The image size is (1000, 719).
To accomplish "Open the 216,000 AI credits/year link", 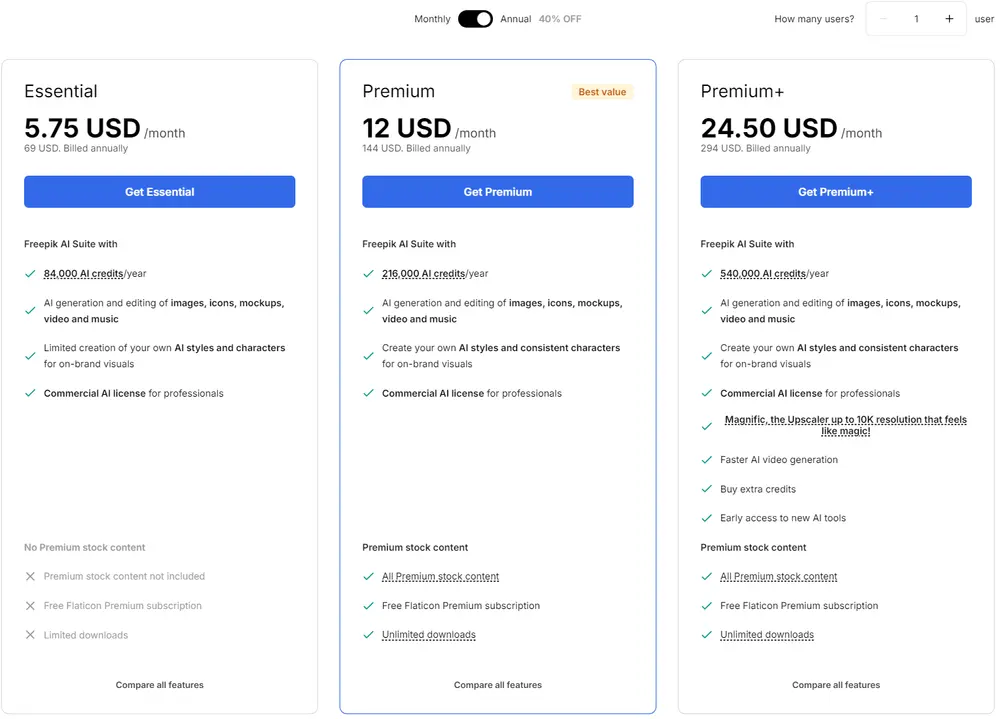I will tap(426, 273).
